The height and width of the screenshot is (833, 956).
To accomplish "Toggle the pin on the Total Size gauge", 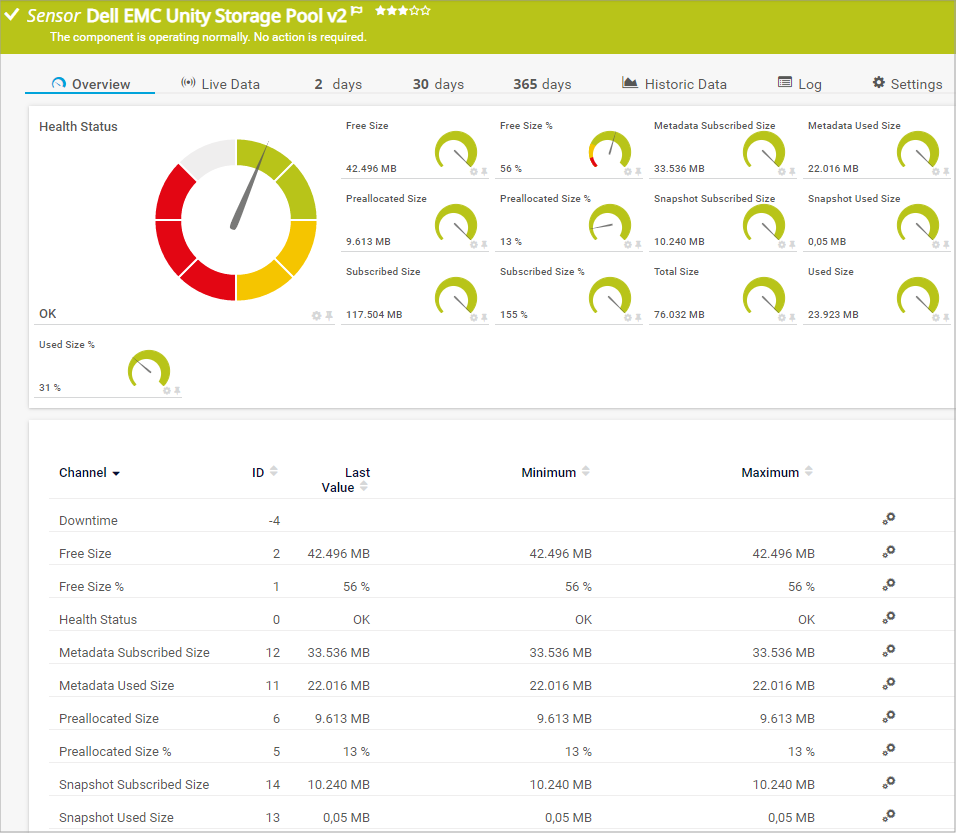I will coord(792,318).
